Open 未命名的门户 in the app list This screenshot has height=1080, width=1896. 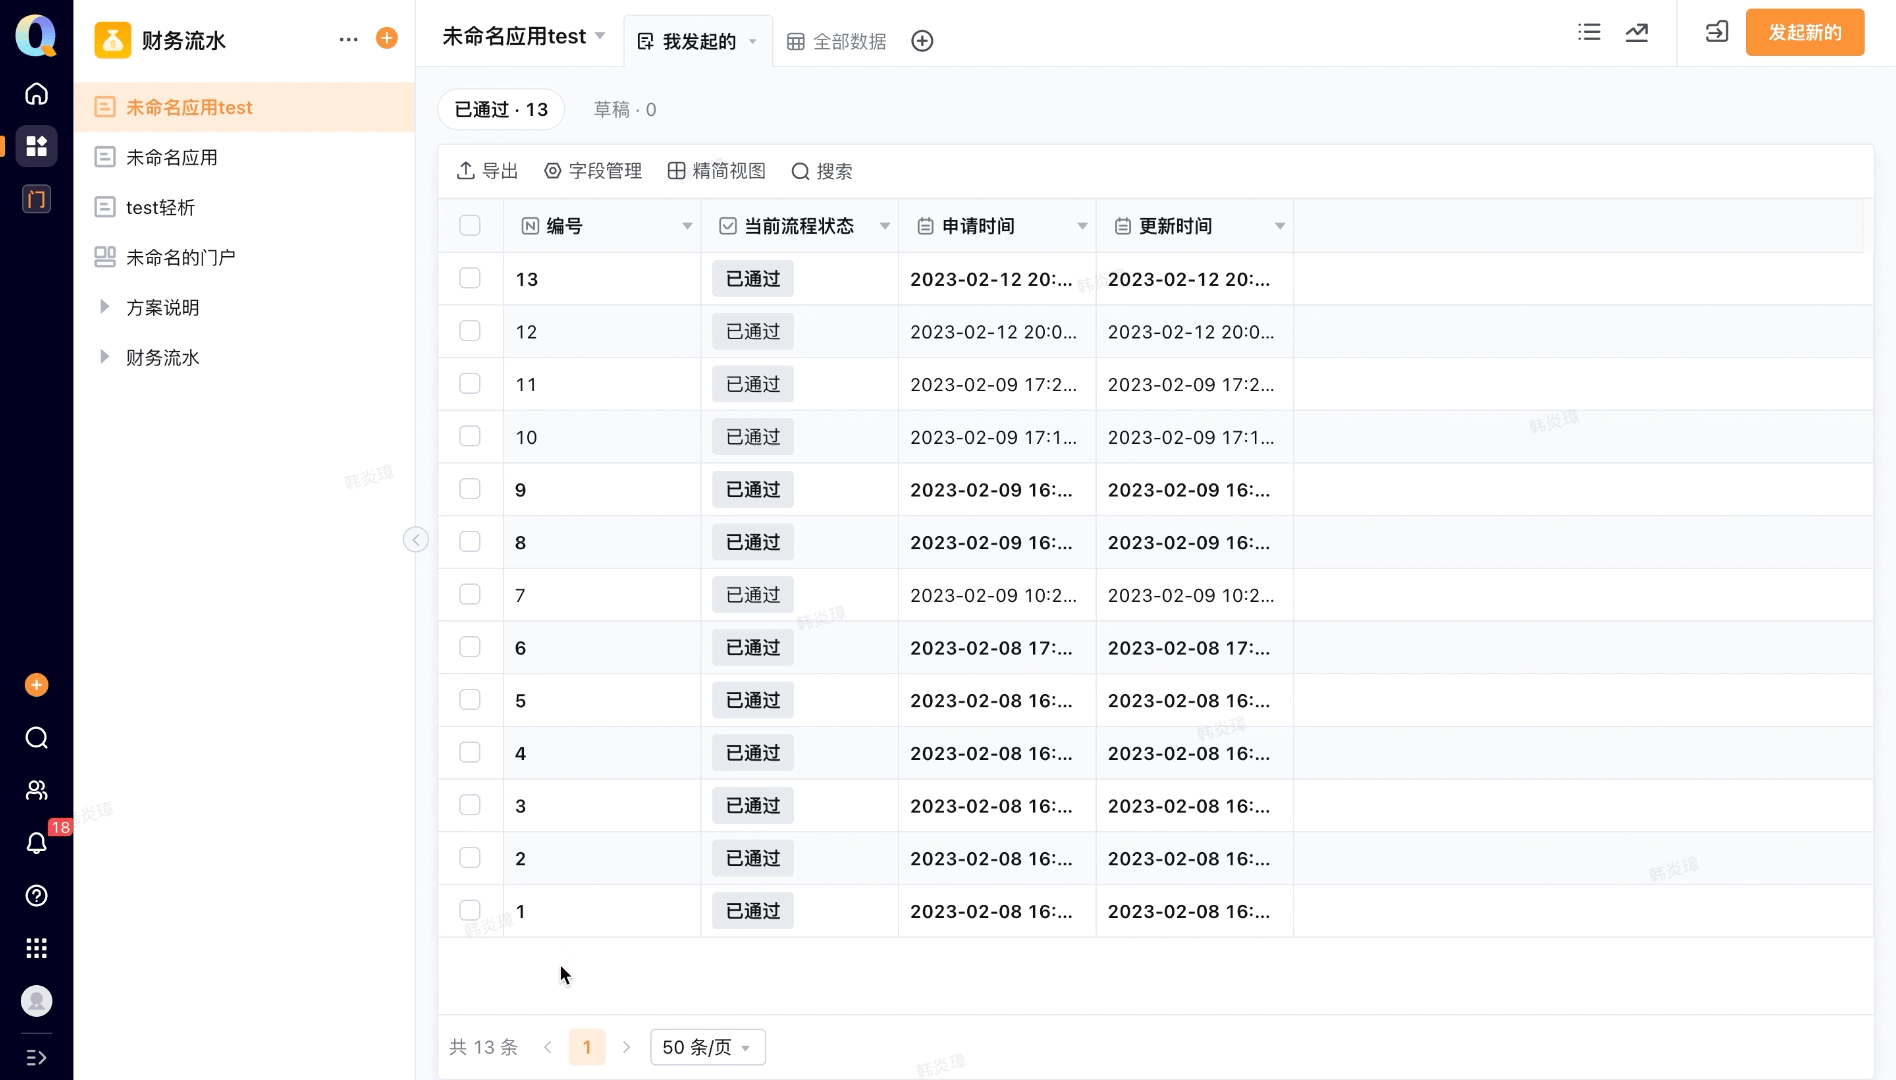point(244,257)
